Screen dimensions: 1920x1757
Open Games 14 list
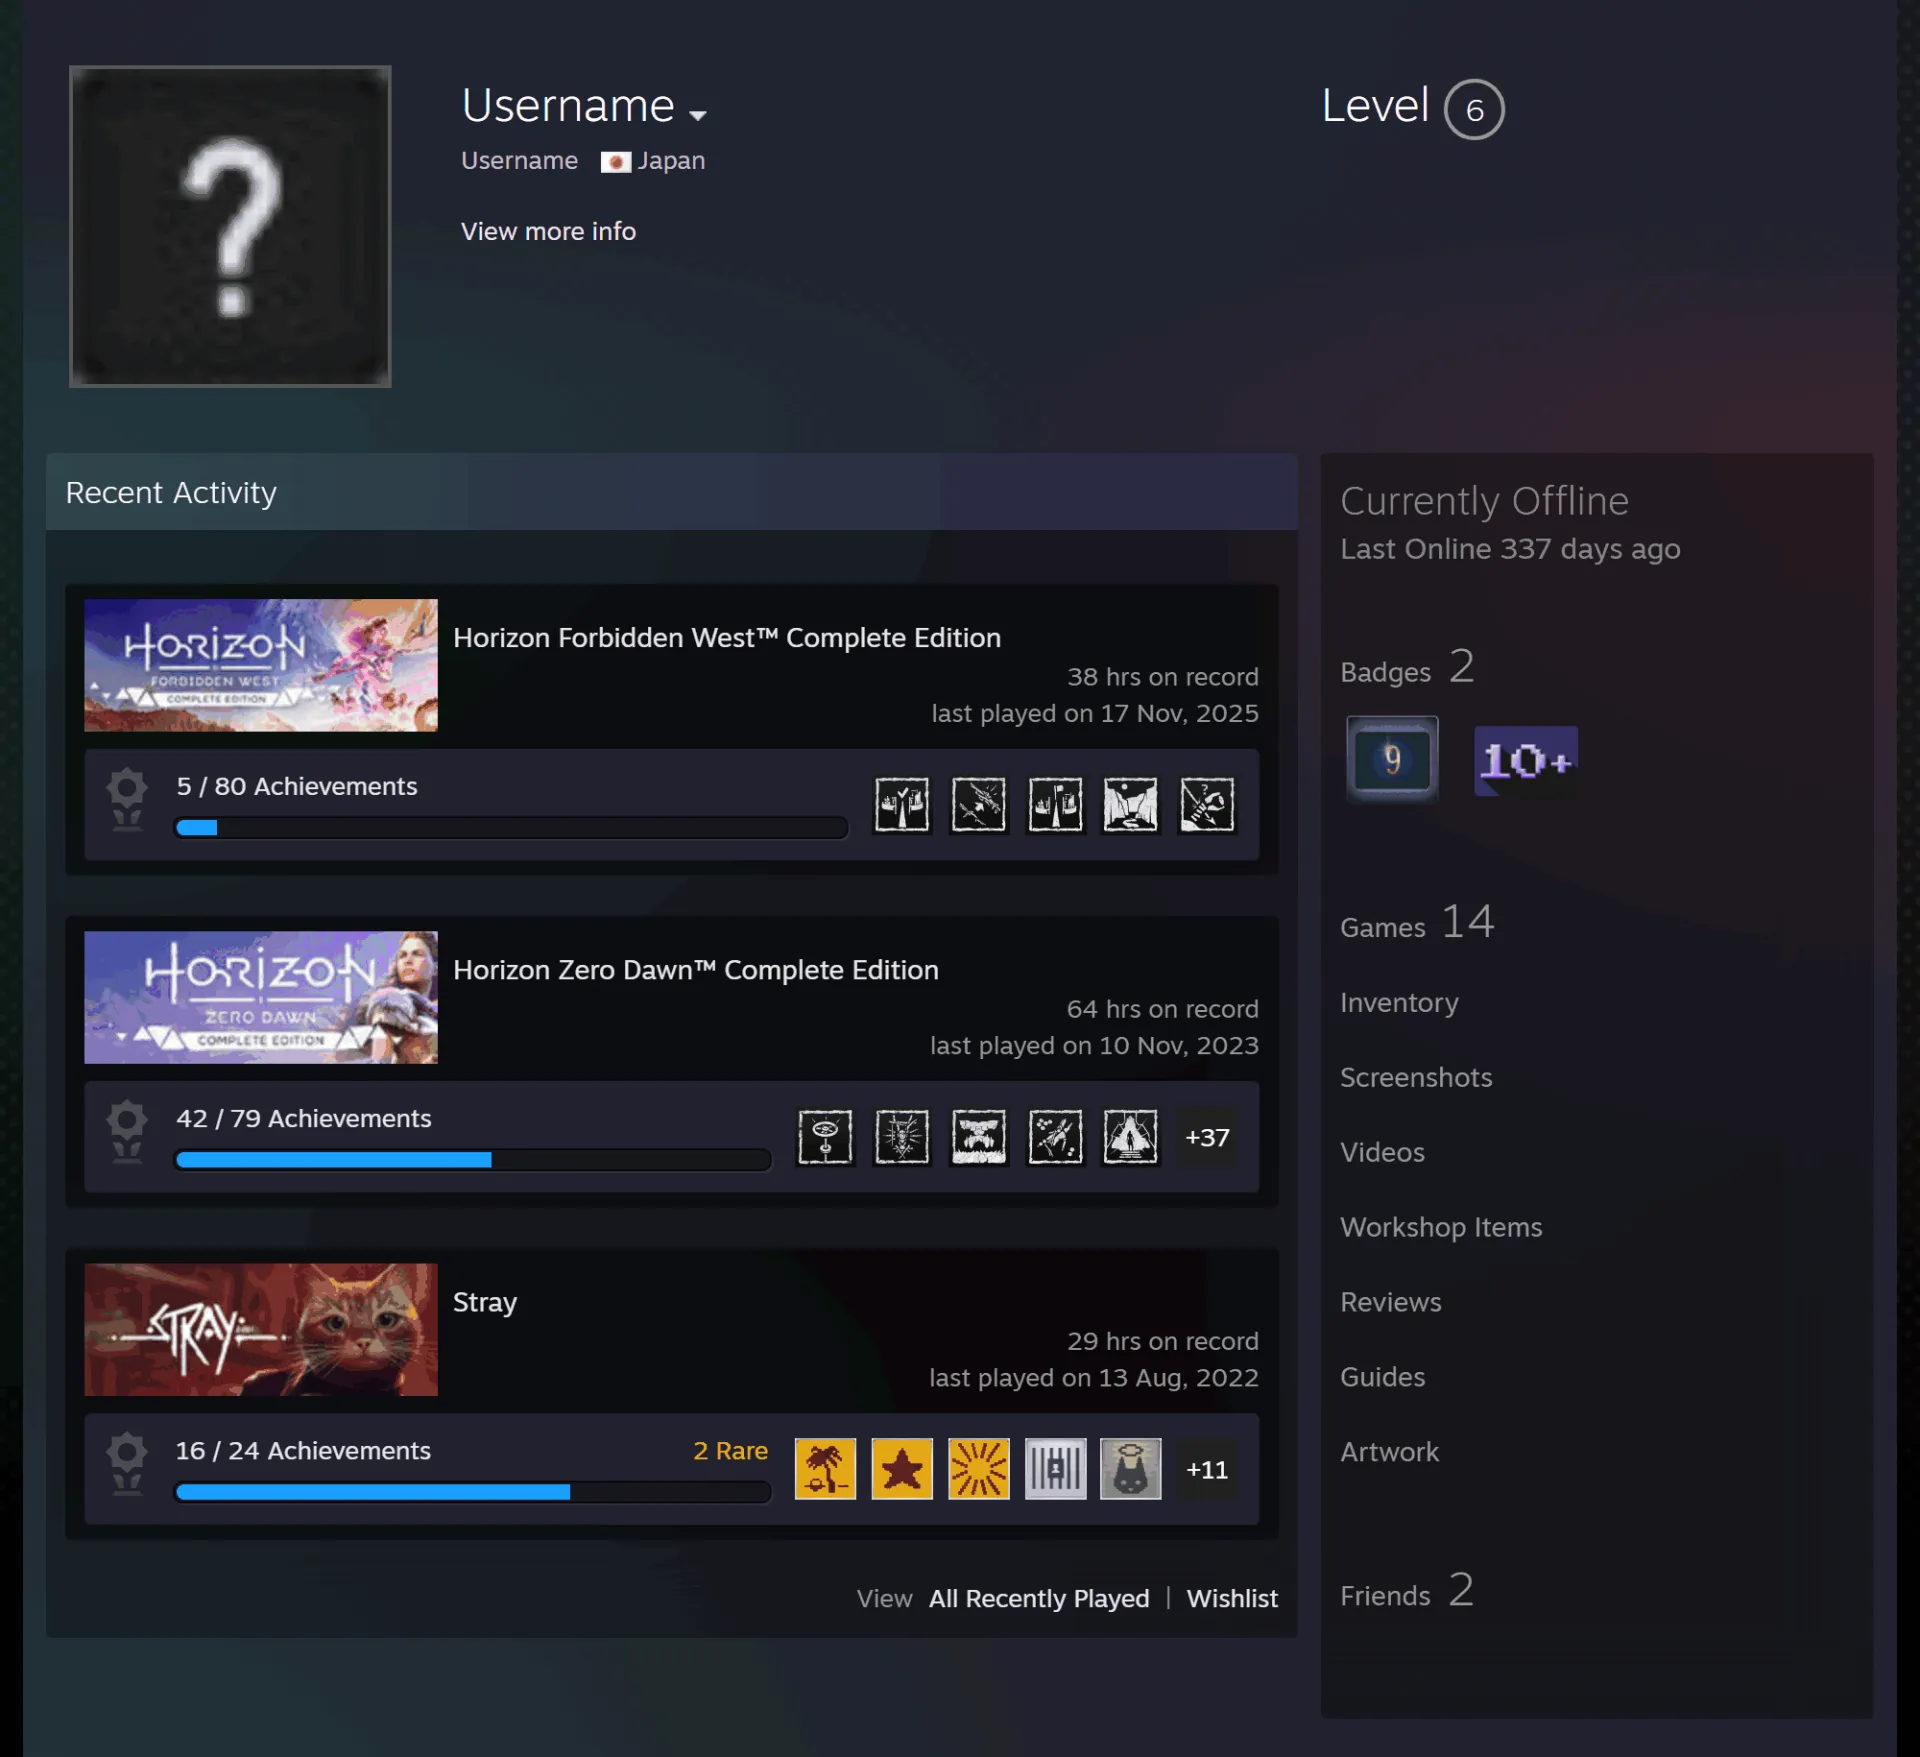coord(1417,923)
